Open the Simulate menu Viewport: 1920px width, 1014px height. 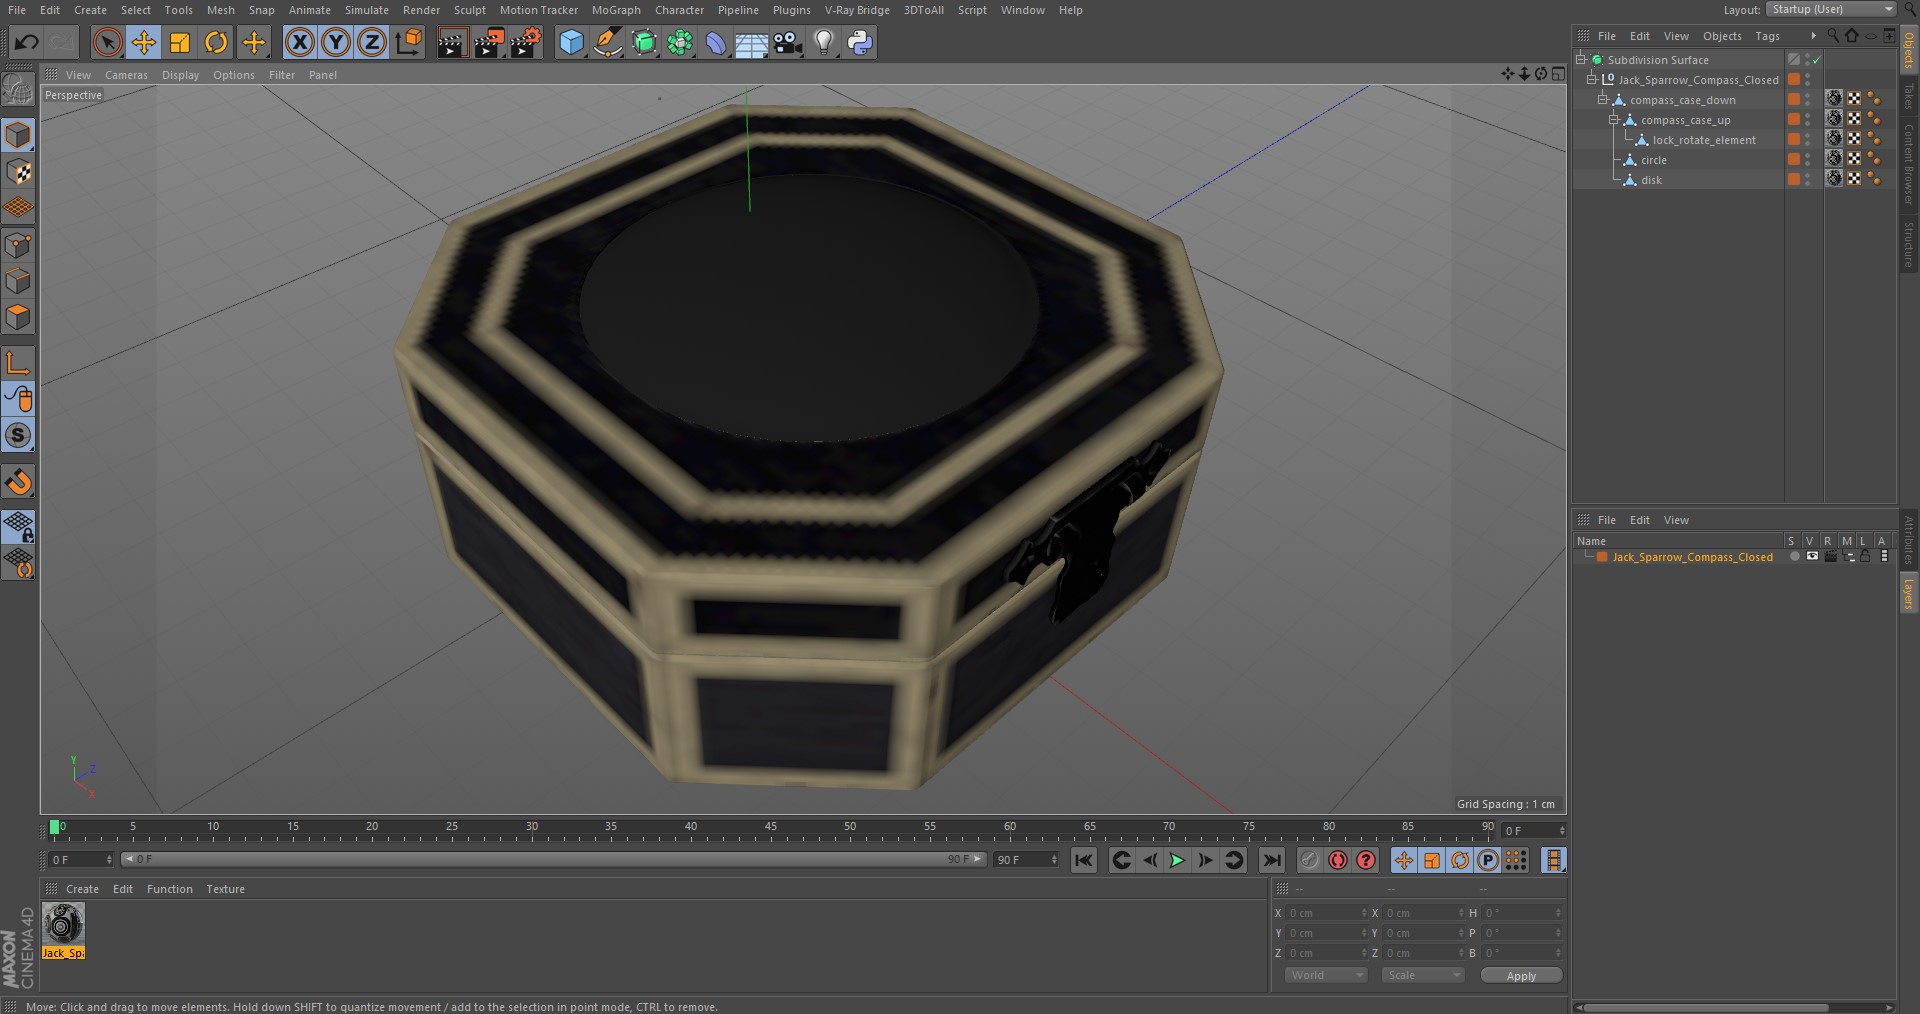pyautogui.click(x=367, y=10)
